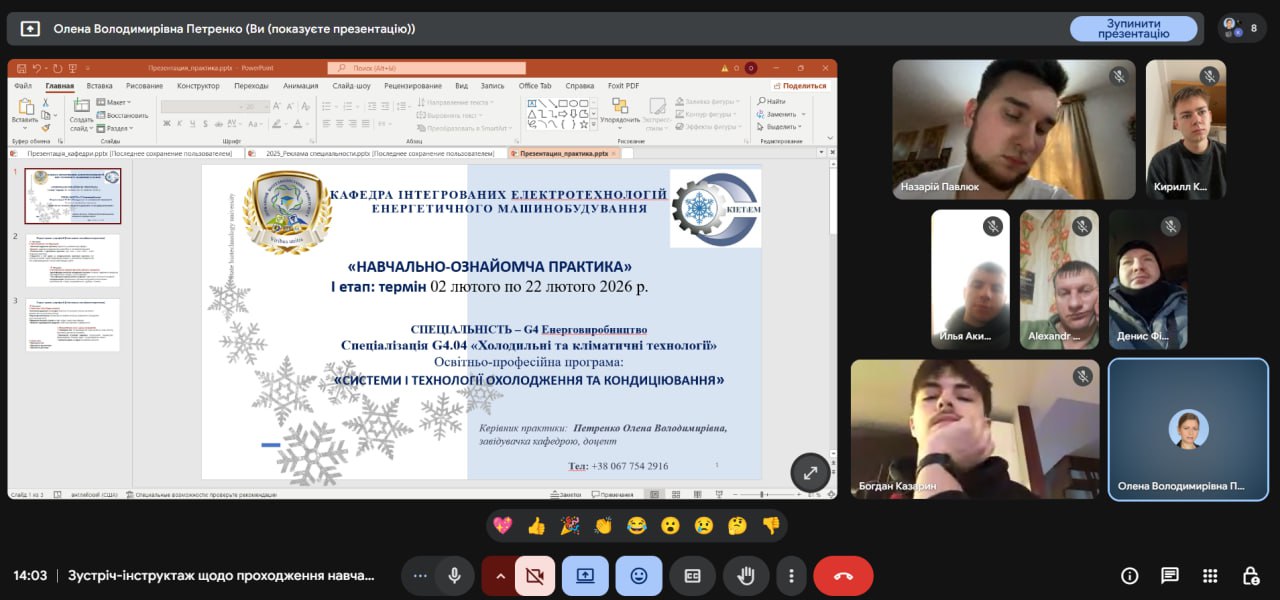Raise hand in the meeting
This screenshot has height=600, width=1280.
click(x=745, y=576)
